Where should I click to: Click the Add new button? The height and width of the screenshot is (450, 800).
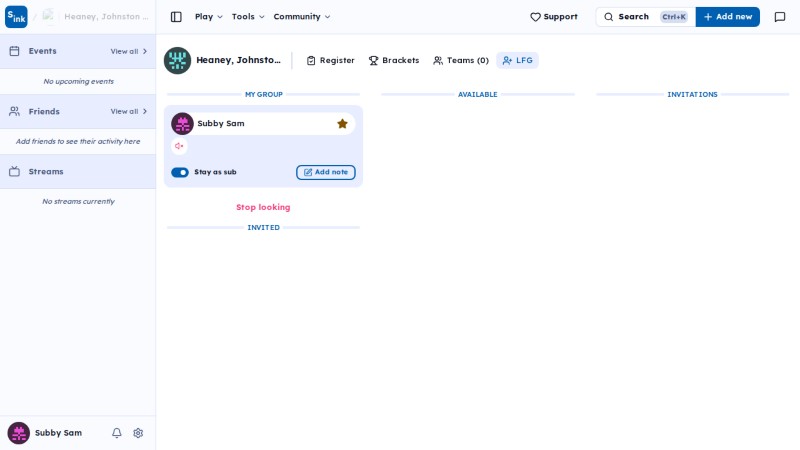tap(728, 17)
